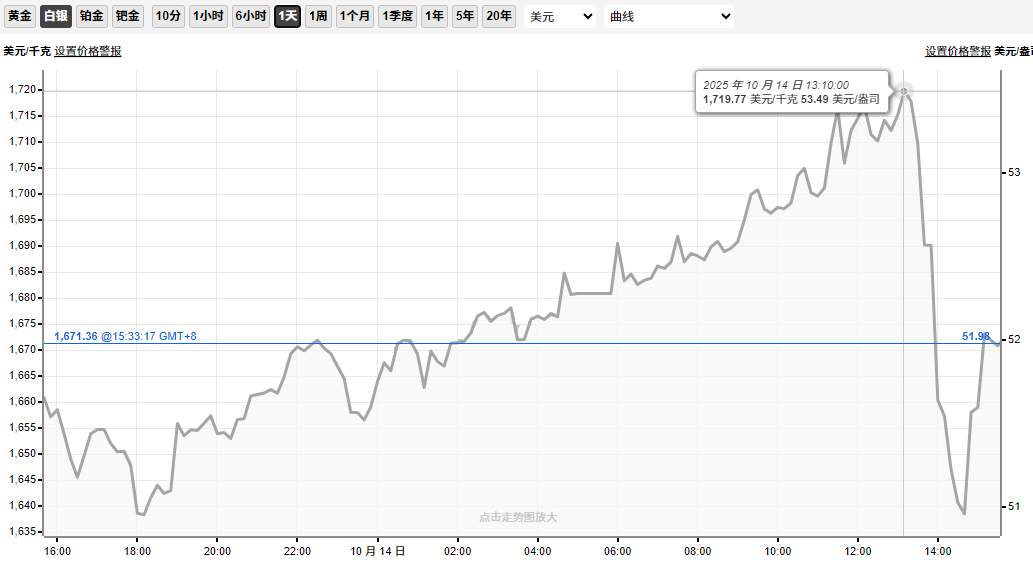Set time range to 10分
Image resolution: width=1033 pixels, height=563 pixels.
(x=169, y=16)
